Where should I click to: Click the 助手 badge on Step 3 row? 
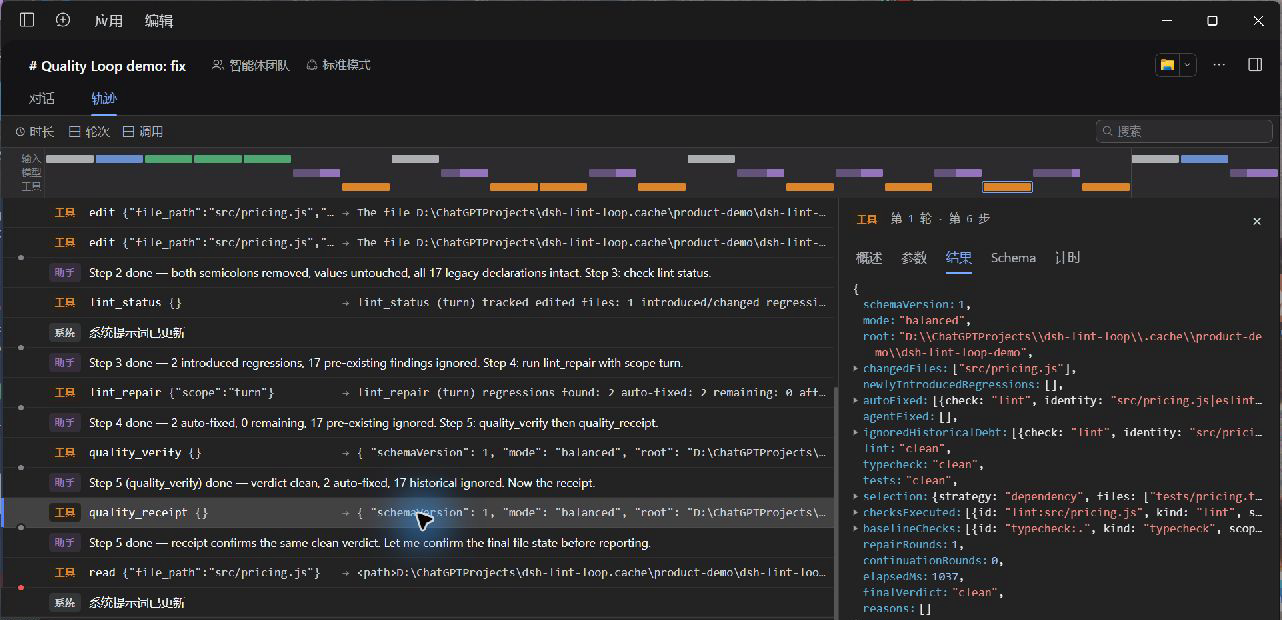click(x=65, y=363)
